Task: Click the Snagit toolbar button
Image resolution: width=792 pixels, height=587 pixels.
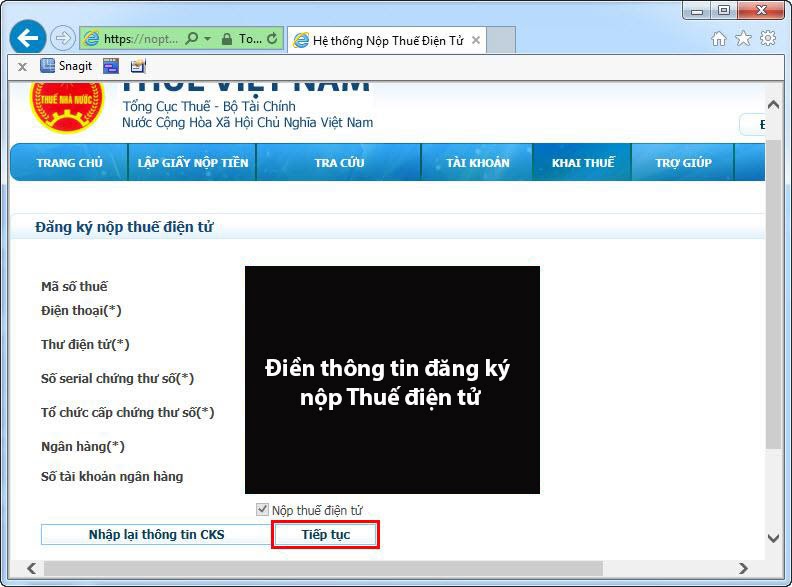Action: (x=66, y=66)
